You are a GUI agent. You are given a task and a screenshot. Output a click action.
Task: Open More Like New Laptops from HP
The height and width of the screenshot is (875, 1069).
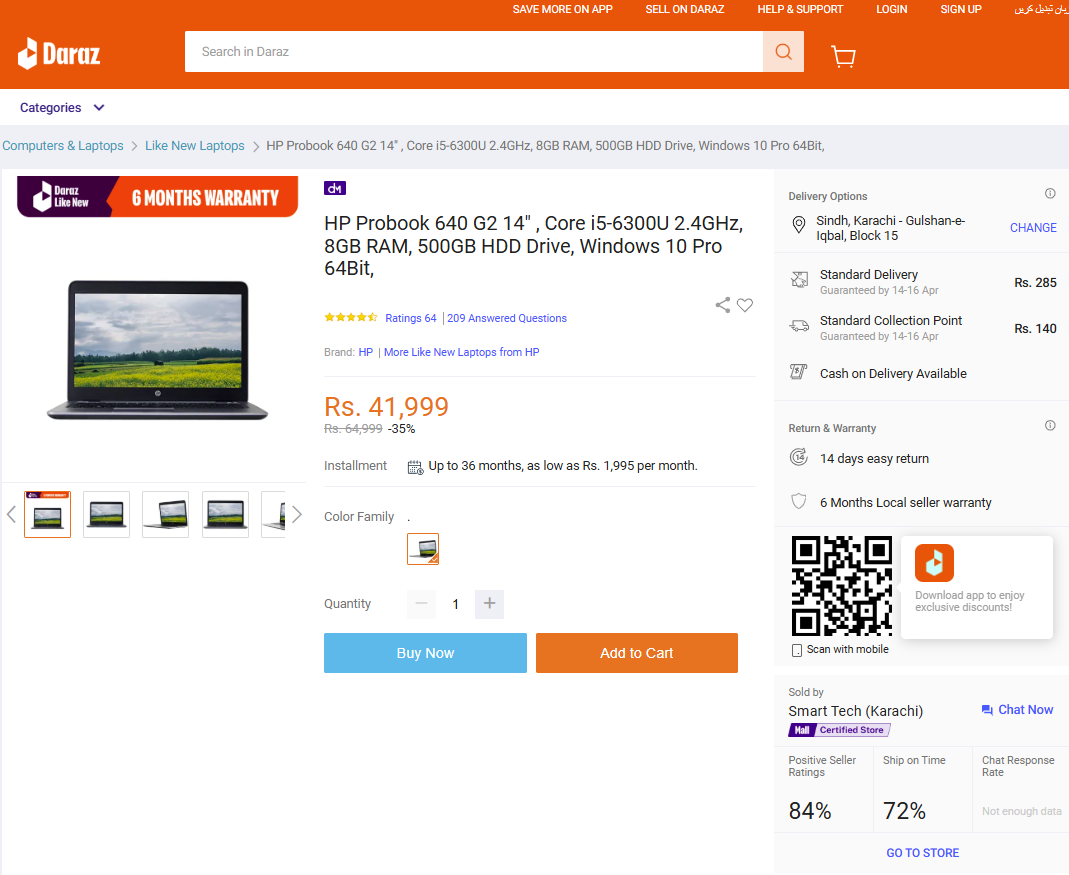point(462,352)
